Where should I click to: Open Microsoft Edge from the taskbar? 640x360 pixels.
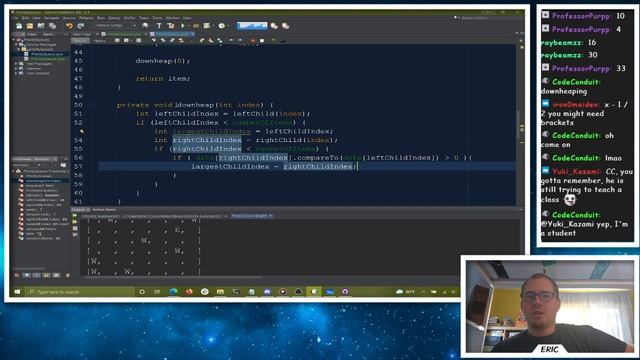(x=173, y=292)
